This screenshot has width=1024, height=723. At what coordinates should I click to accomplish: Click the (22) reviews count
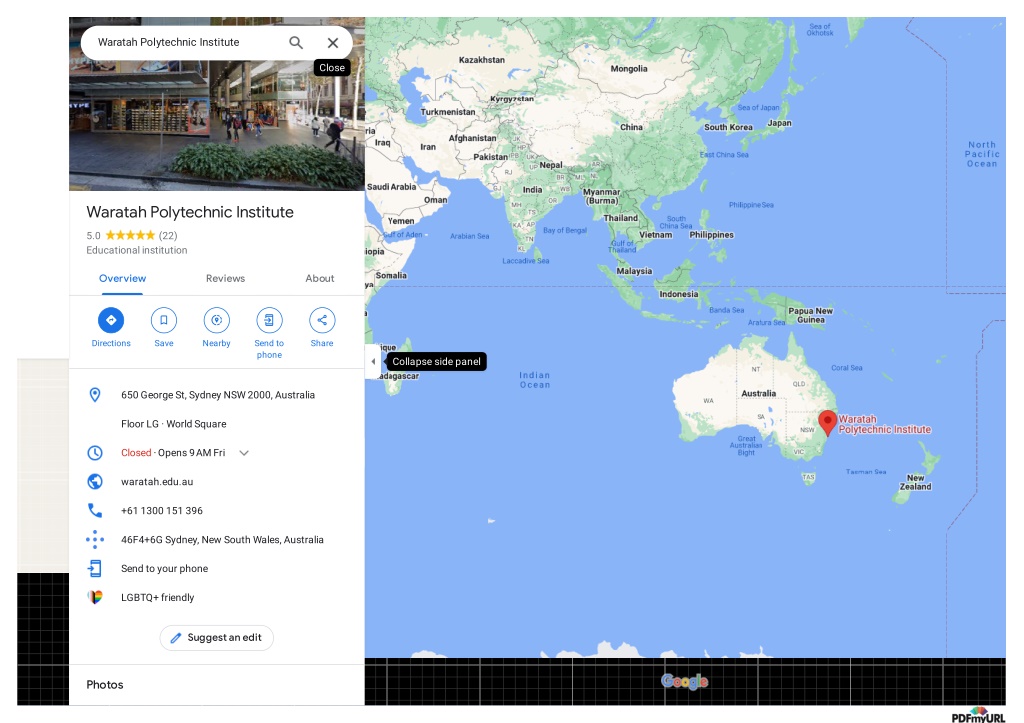pos(168,235)
